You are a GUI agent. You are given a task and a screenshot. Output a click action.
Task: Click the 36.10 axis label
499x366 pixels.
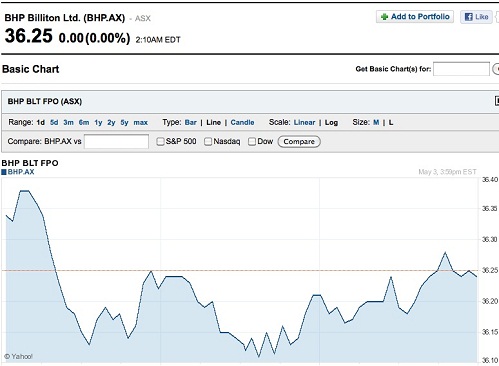[490, 360]
